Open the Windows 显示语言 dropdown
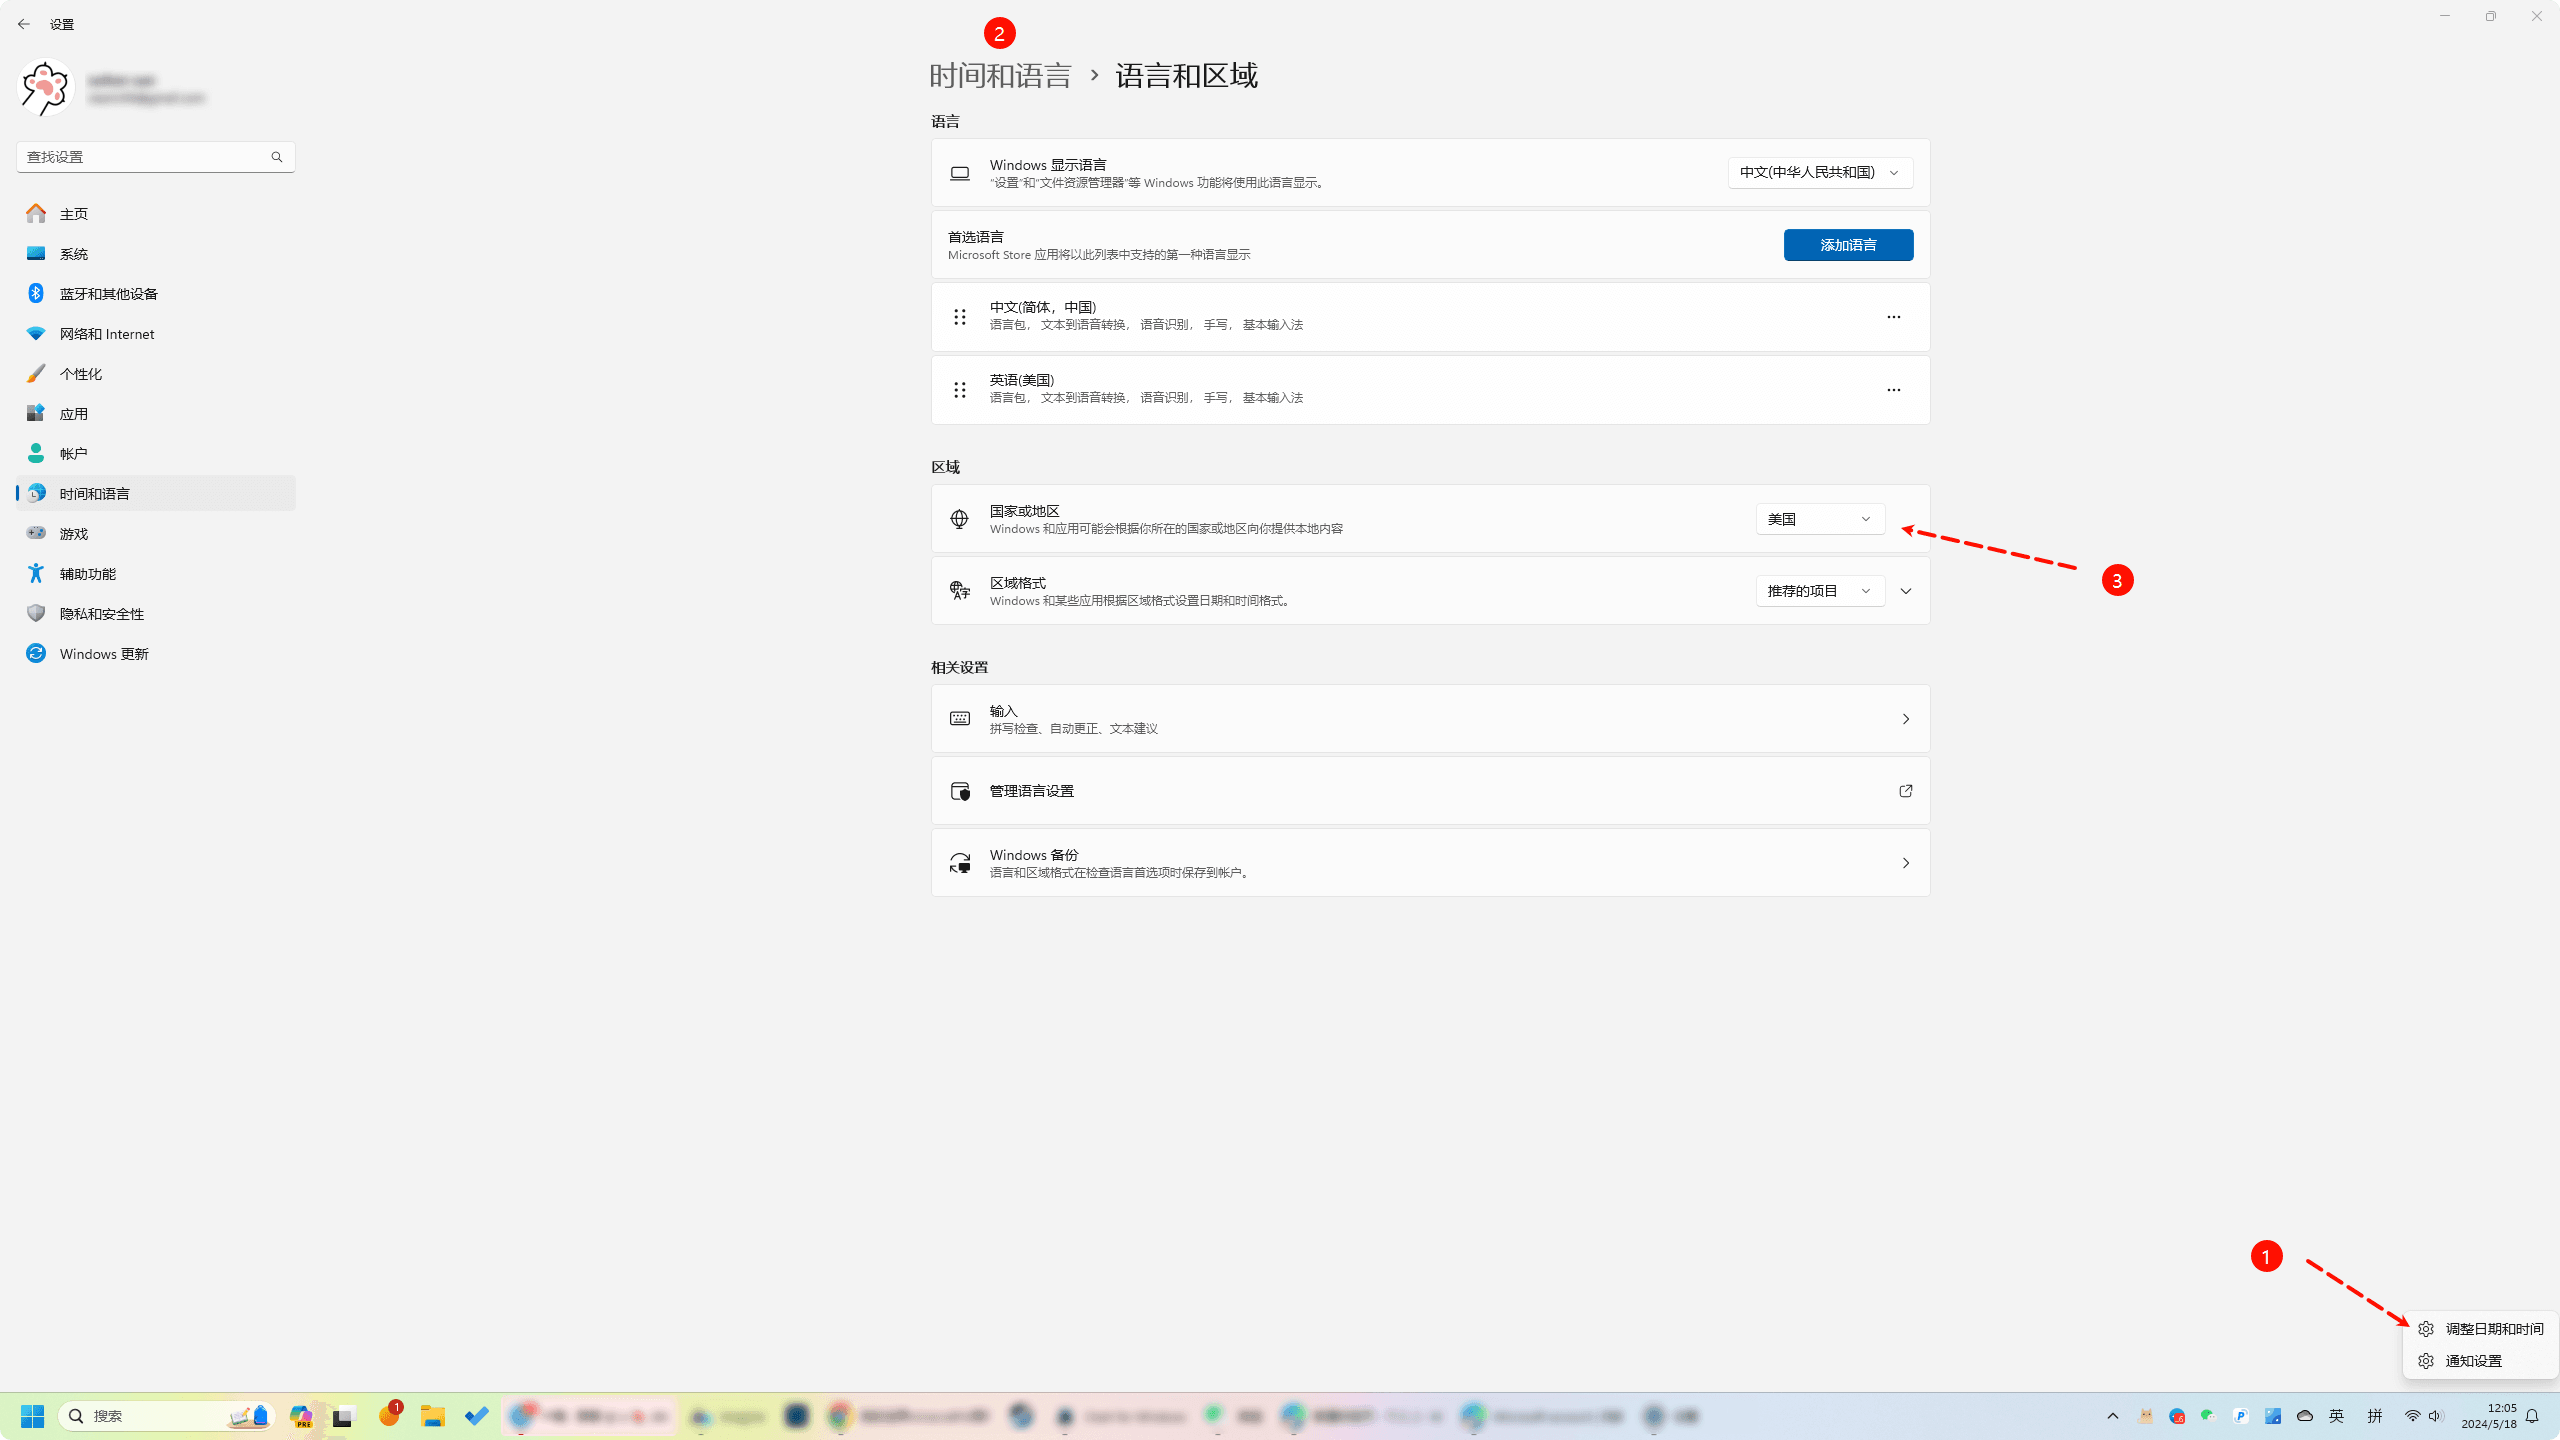Screen dimensions: 2560x1440 [1820, 173]
